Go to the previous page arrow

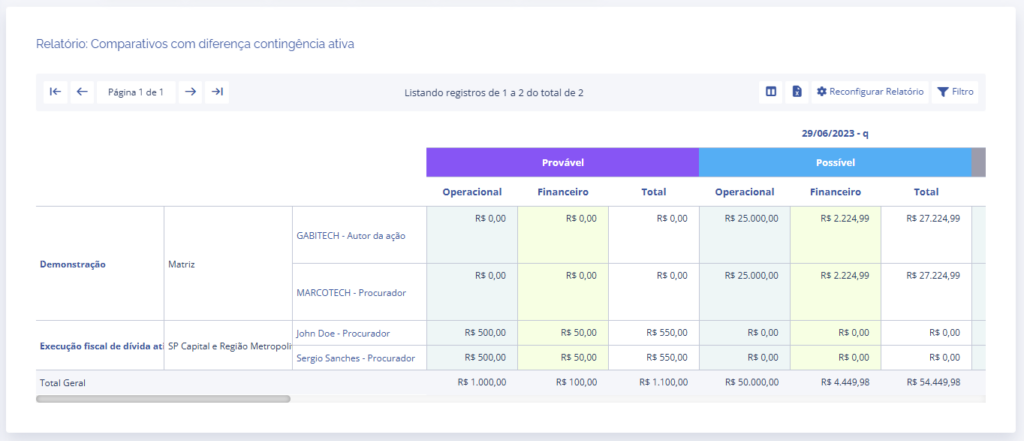[x=82, y=92]
